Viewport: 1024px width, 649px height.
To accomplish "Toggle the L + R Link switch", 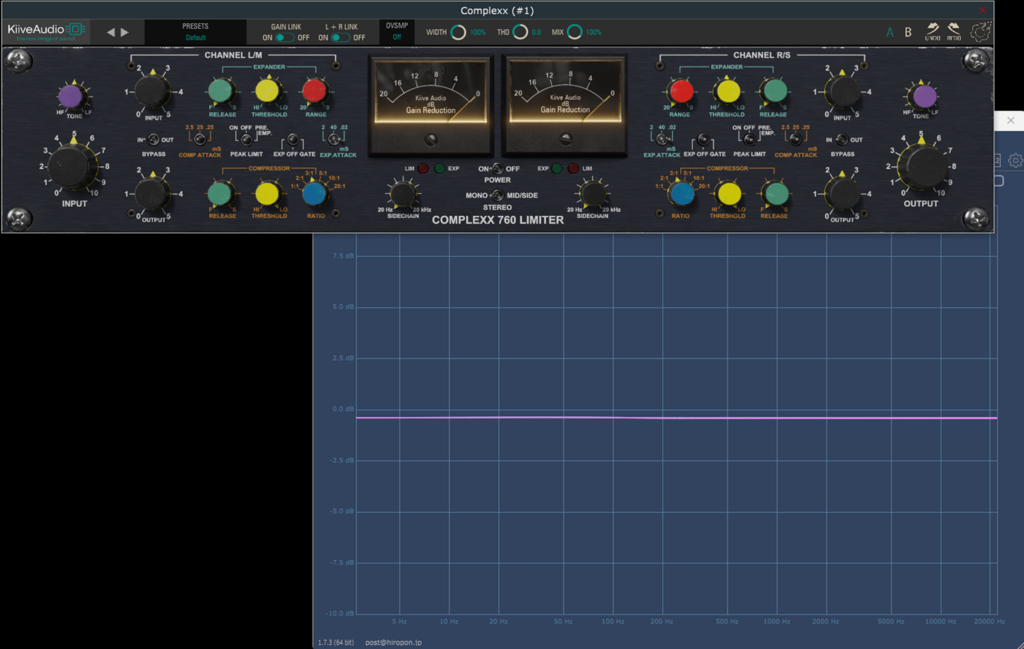I will click(340, 38).
